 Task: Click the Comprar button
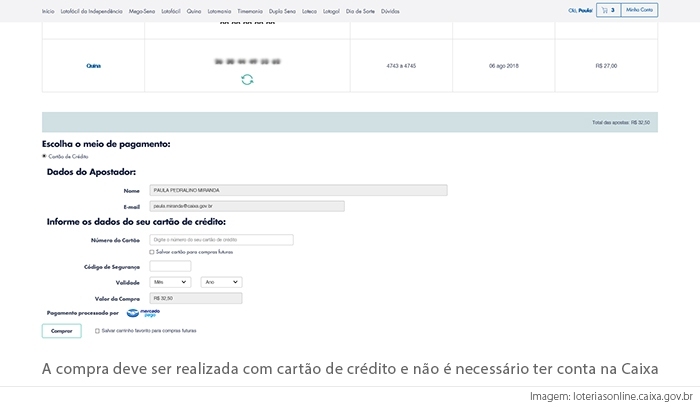pos(61,330)
